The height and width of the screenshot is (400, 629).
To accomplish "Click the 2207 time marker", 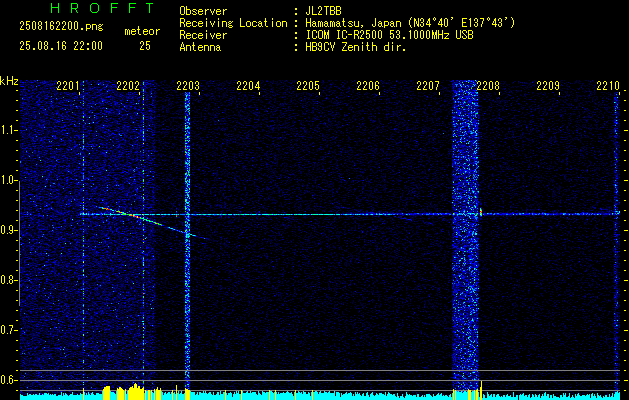I will [428, 86].
